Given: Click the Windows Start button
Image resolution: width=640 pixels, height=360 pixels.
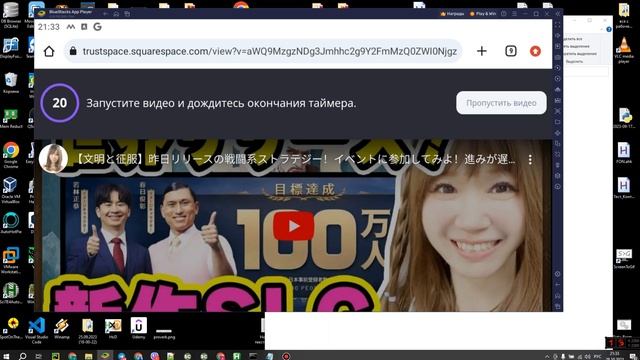Looking at the screenshot, I should (x=6, y=356).
